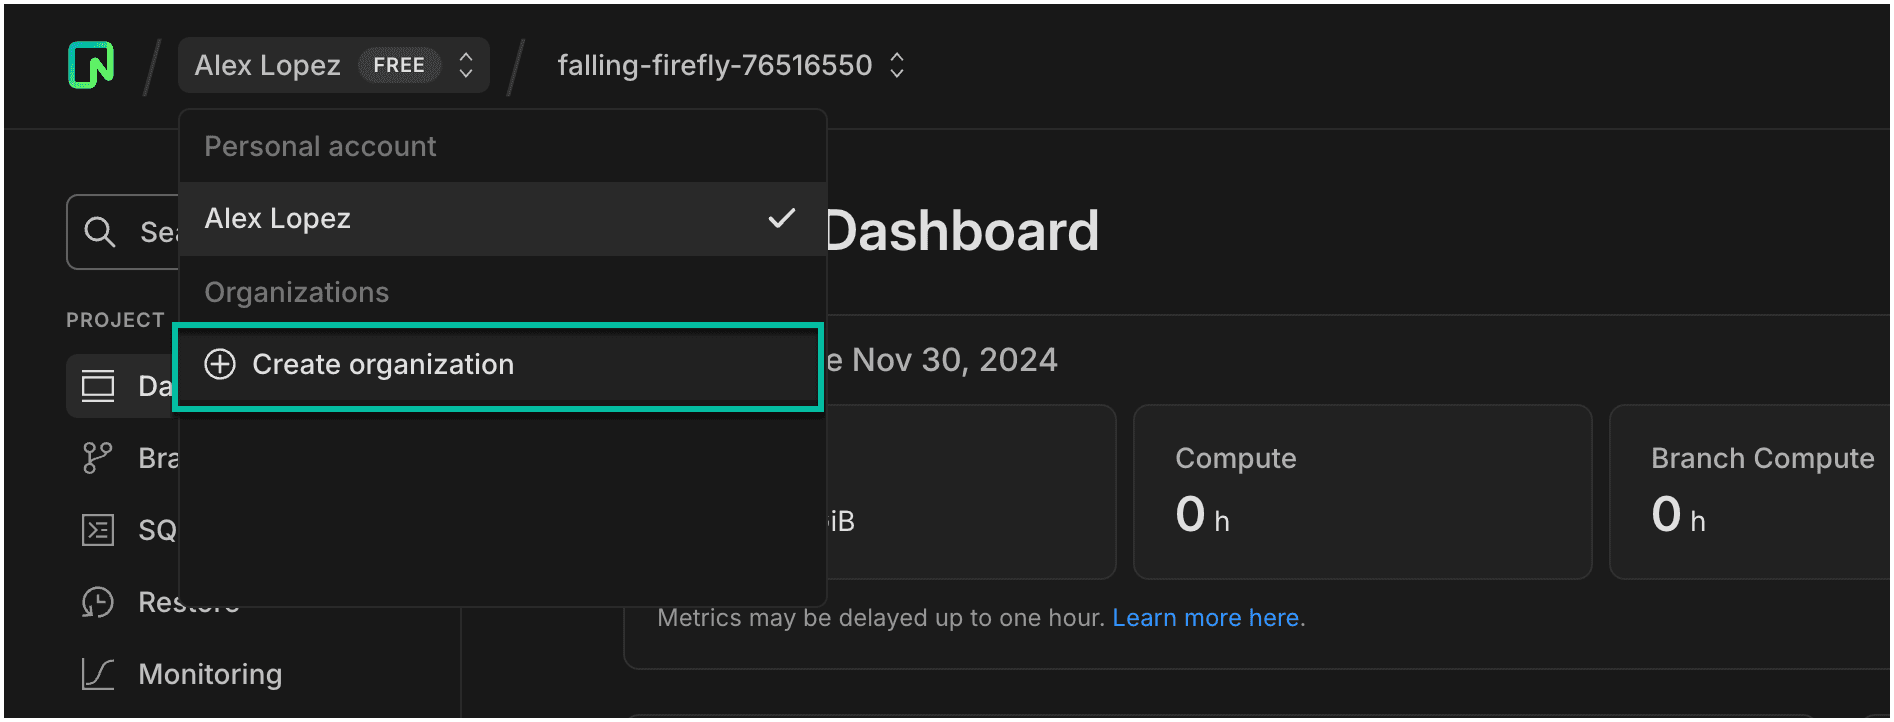Open Branches via the branch icon
The height and width of the screenshot is (722, 1894).
tap(97, 458)
